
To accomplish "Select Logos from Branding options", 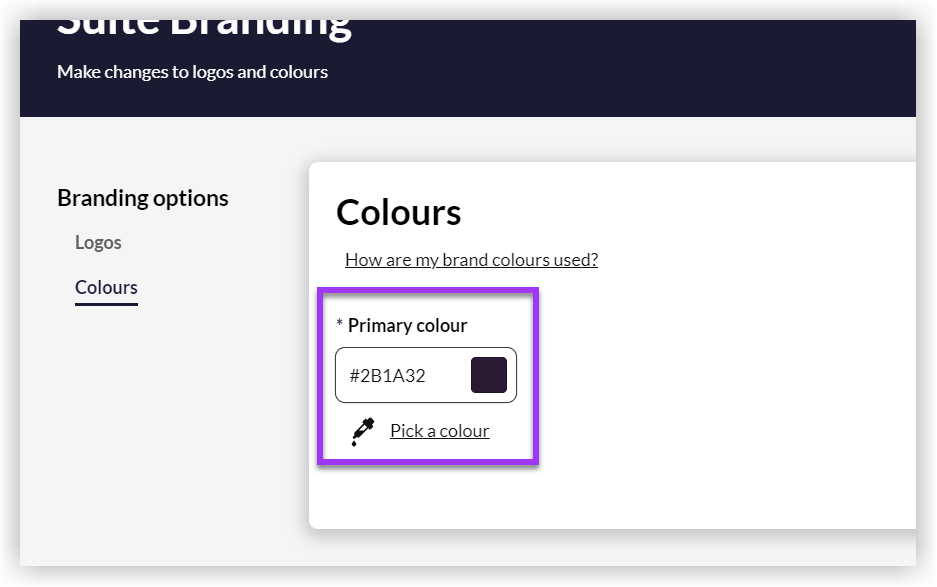I will pos(97,242).
